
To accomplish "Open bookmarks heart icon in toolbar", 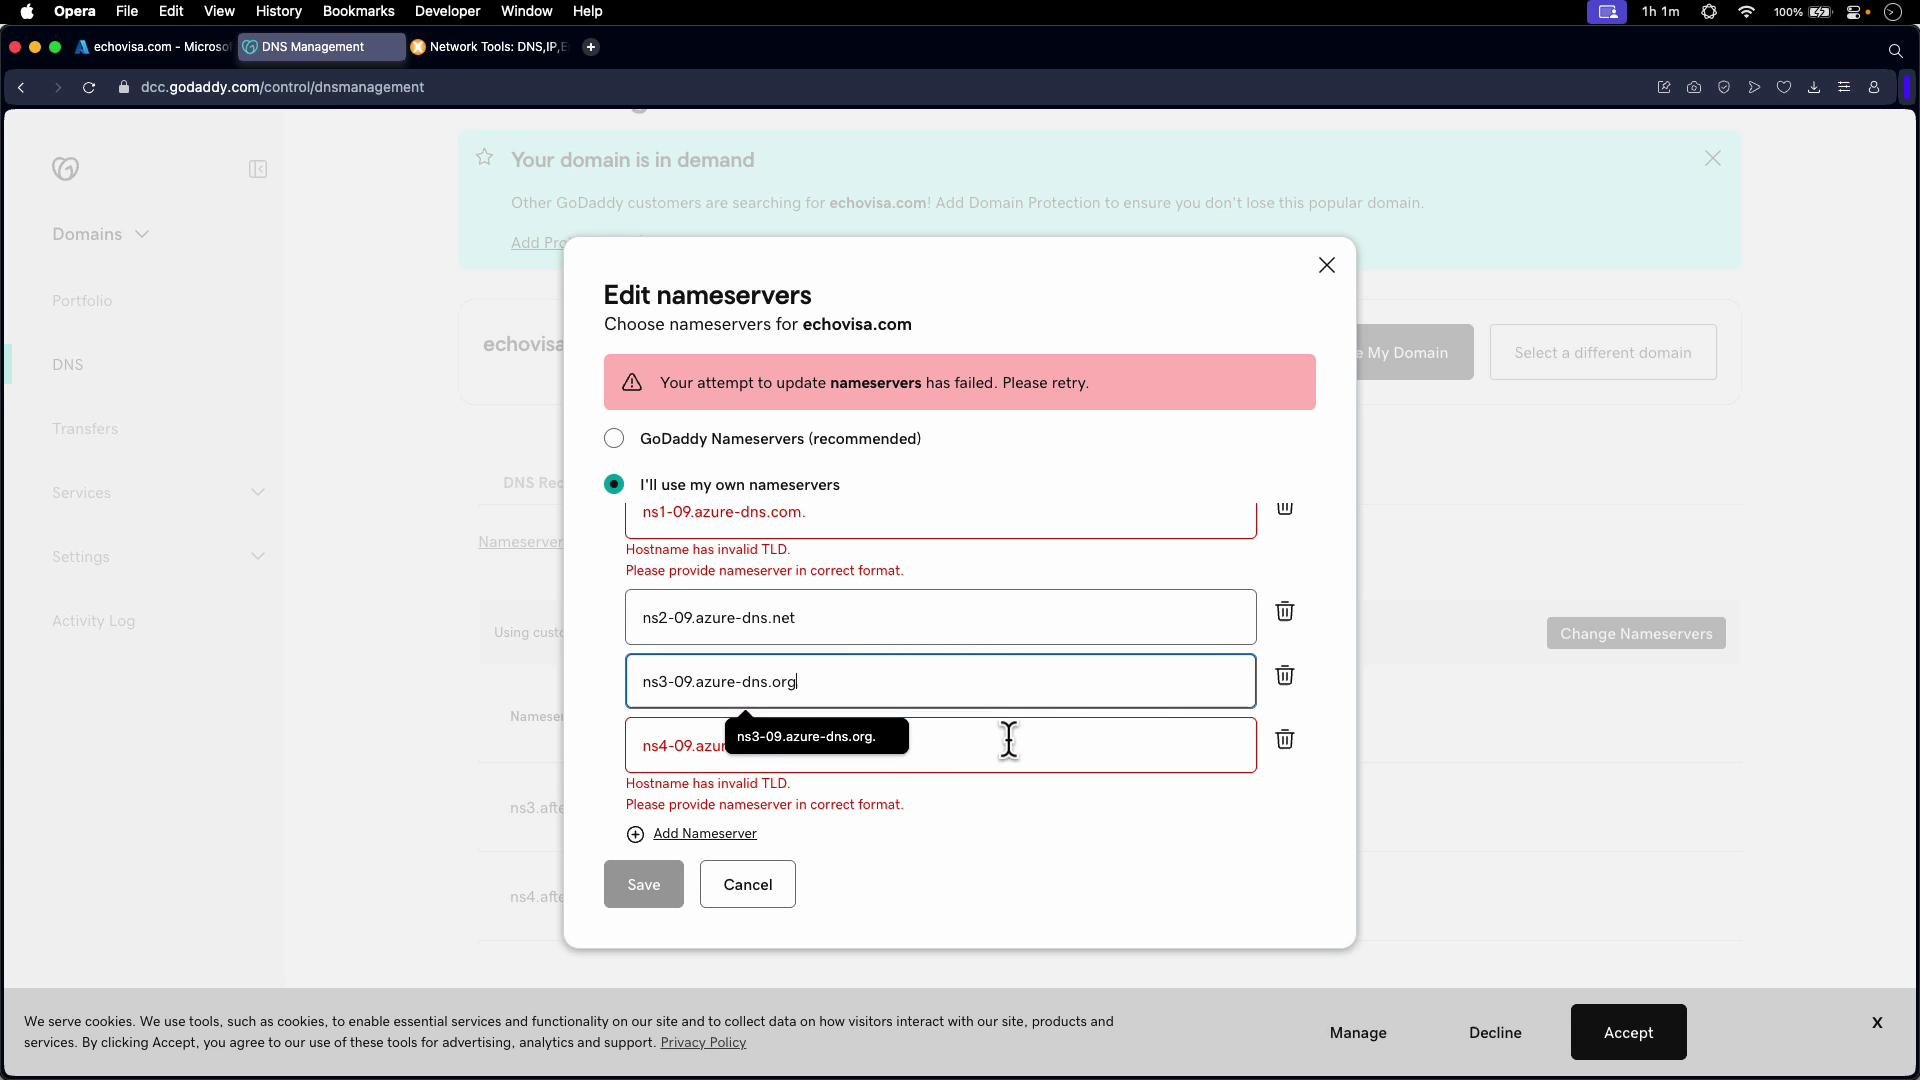I will (x=1784, y=87).
